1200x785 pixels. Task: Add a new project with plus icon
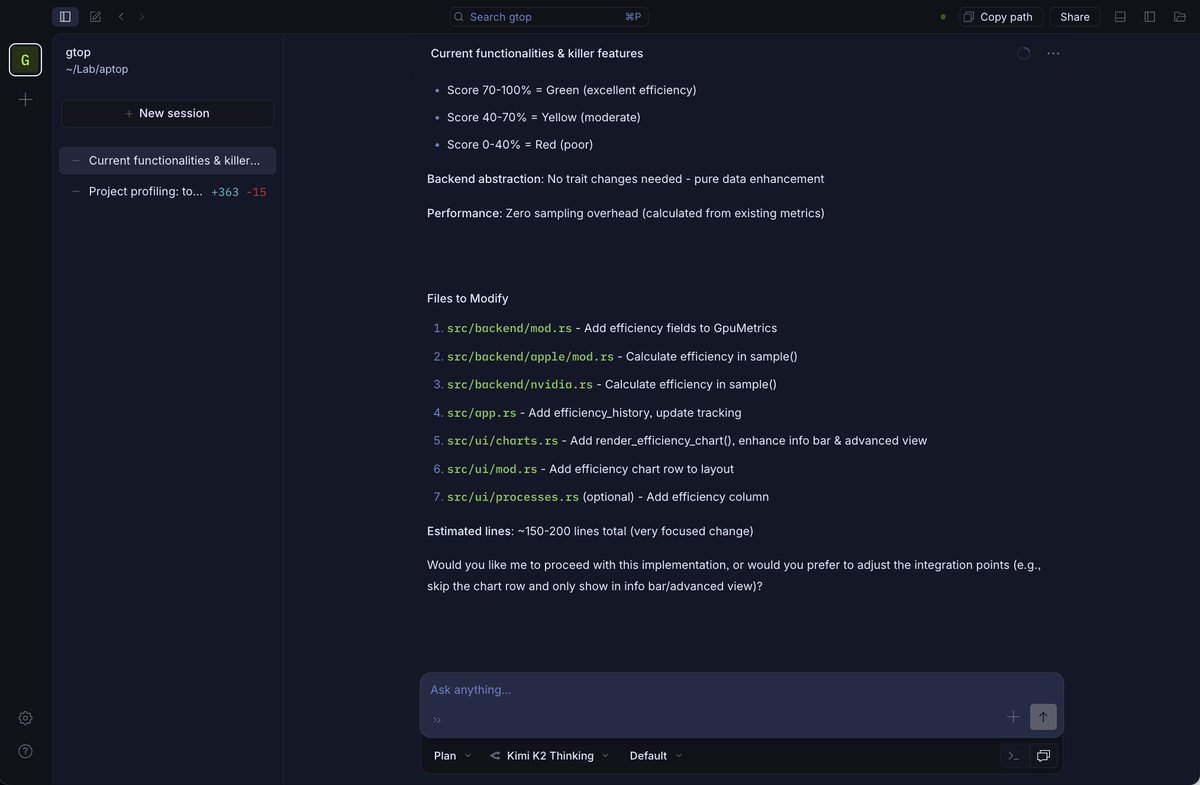pos(25,100)
